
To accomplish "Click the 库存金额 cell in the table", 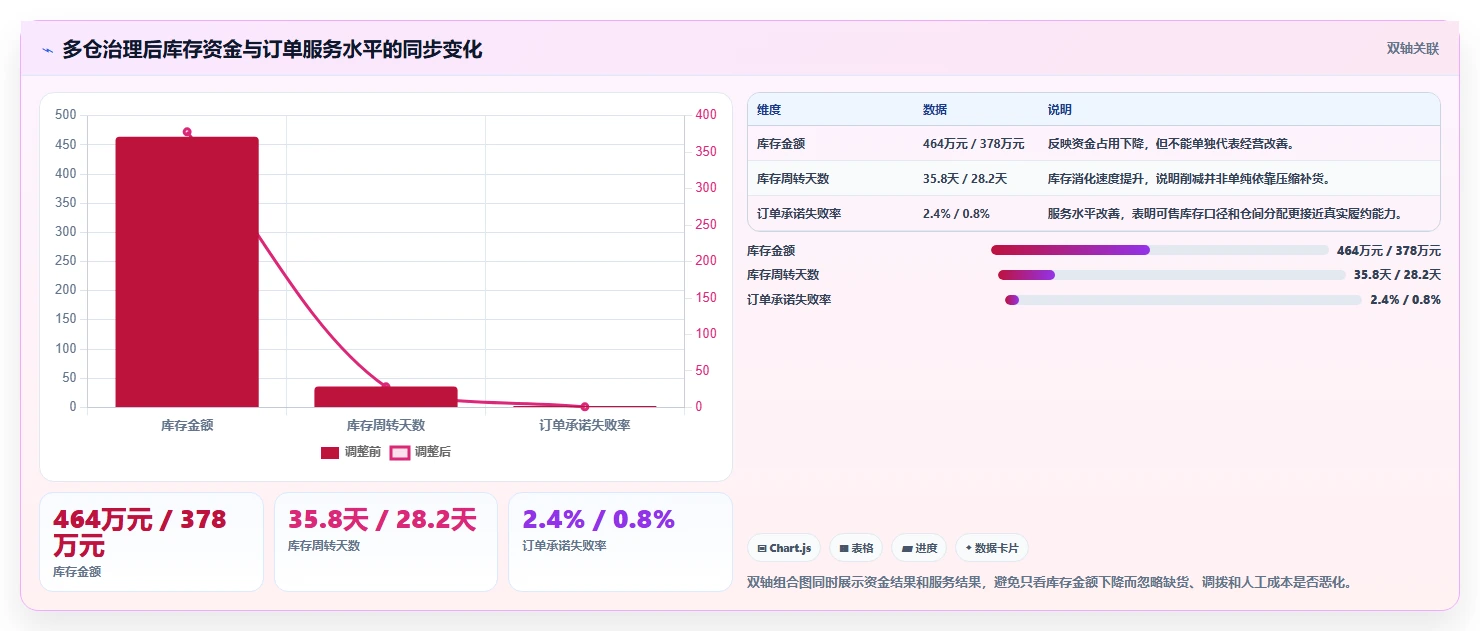I will click(782, 143).
